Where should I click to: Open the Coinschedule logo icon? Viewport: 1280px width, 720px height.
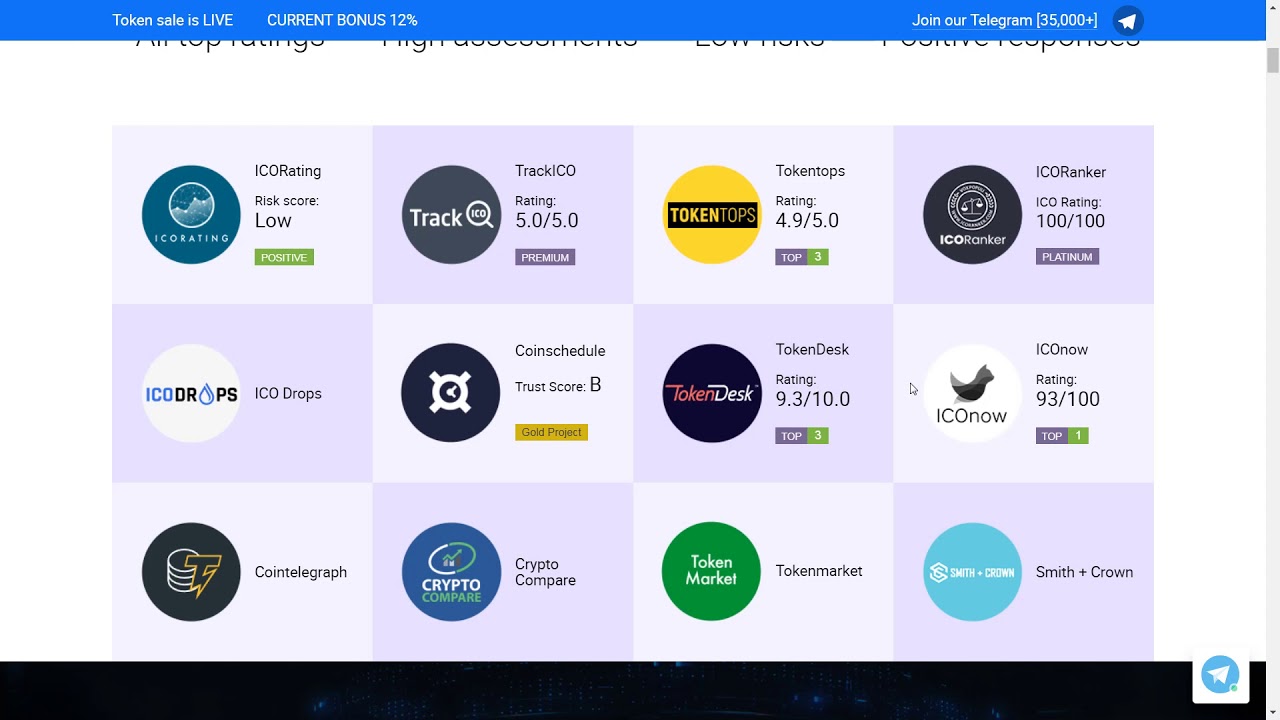click(x=451, y=393)
